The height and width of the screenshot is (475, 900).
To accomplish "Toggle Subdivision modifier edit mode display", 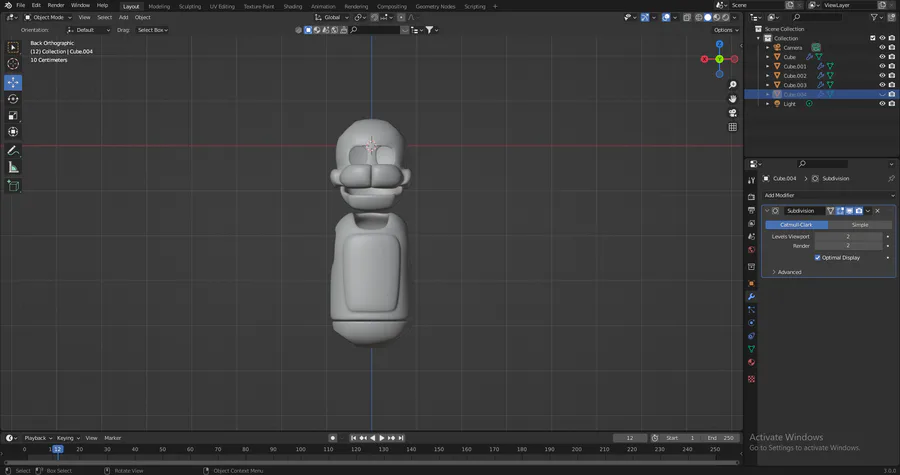I will click(x=840, y=211).
